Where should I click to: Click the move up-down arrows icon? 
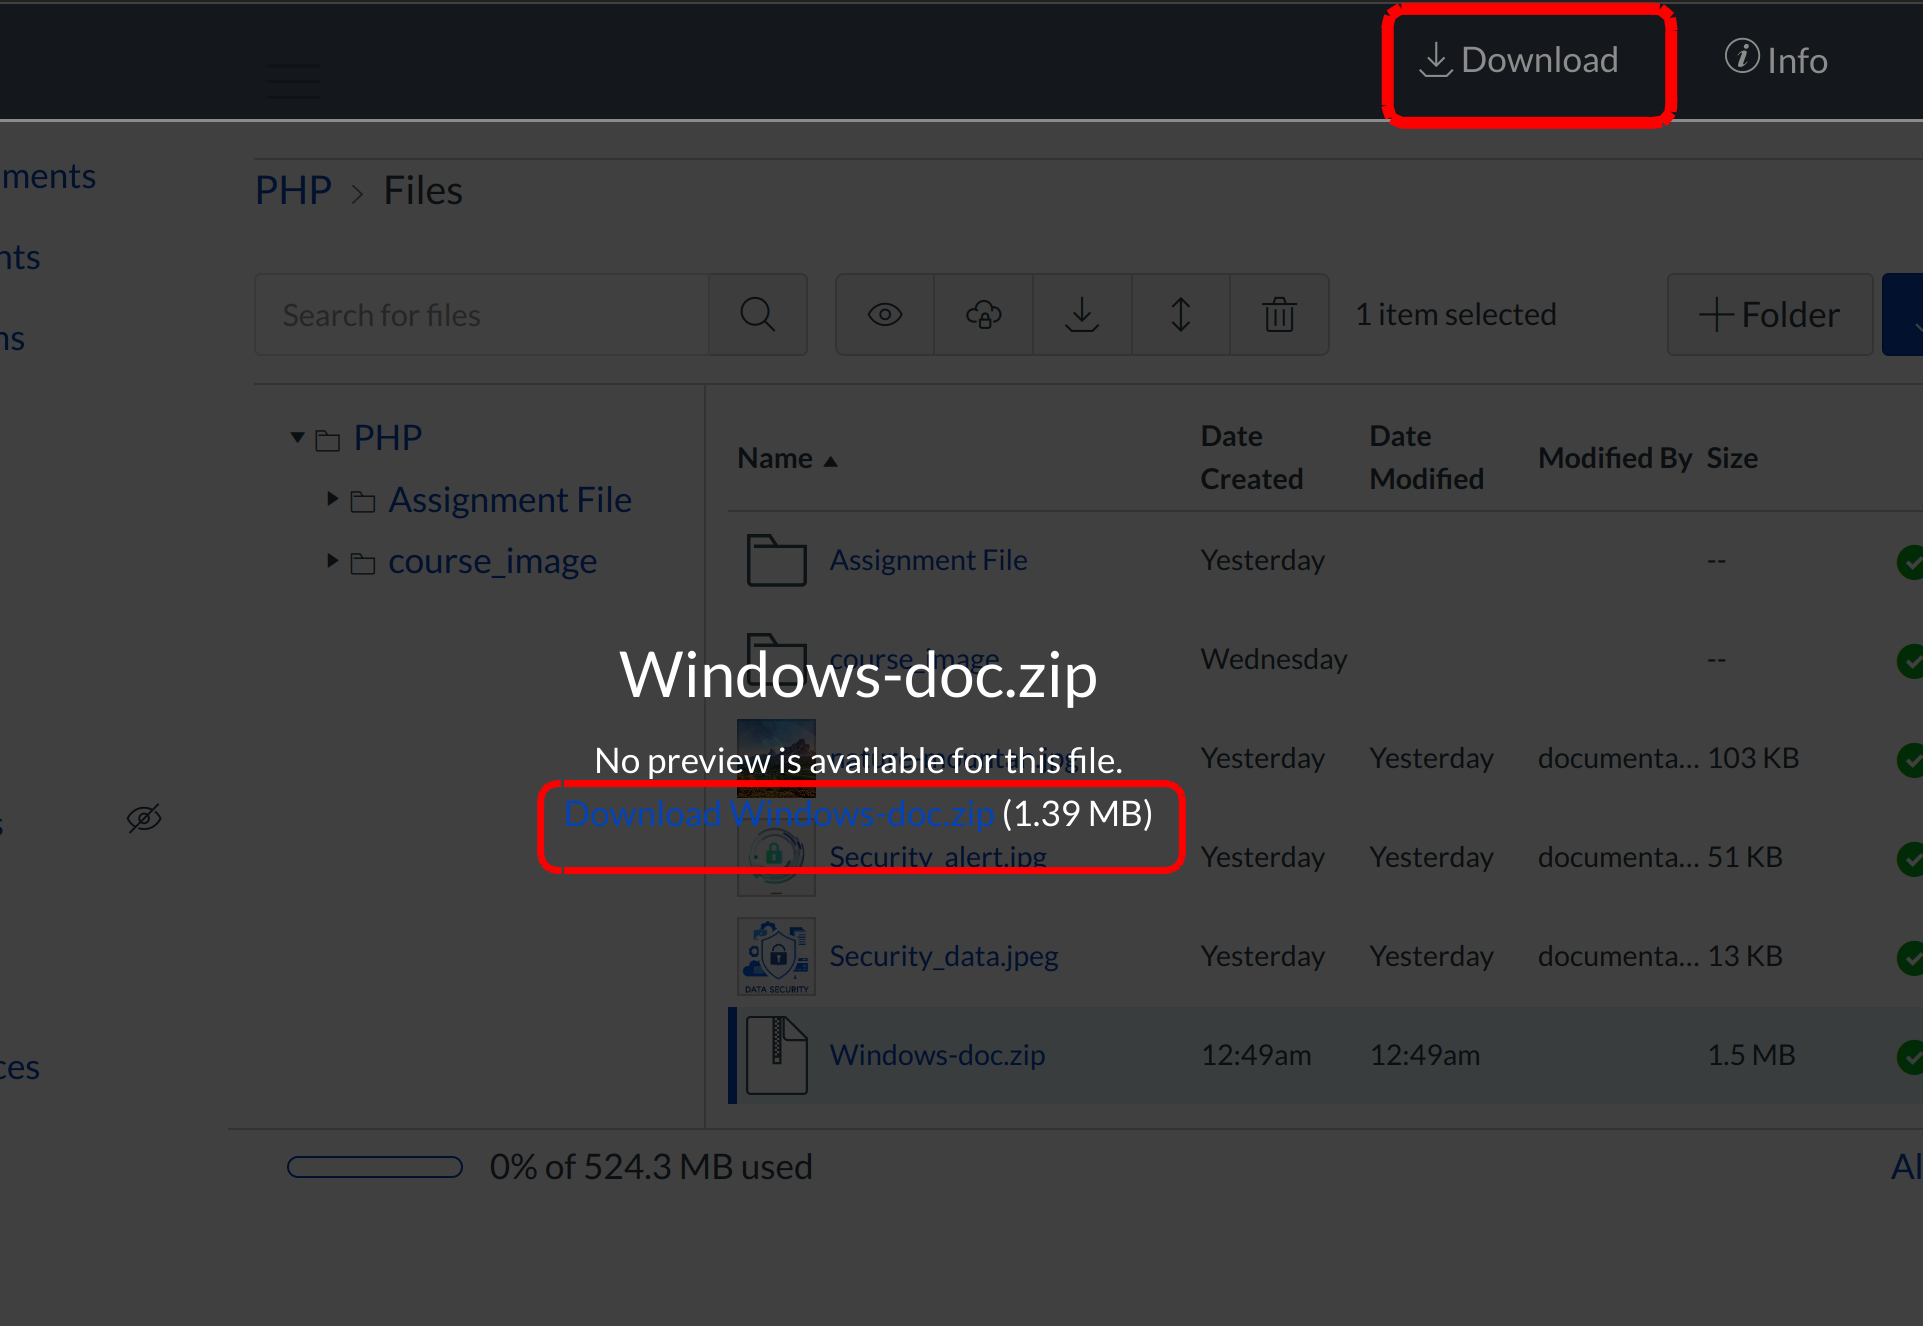pyautogui.click(x=1180, y=315)
